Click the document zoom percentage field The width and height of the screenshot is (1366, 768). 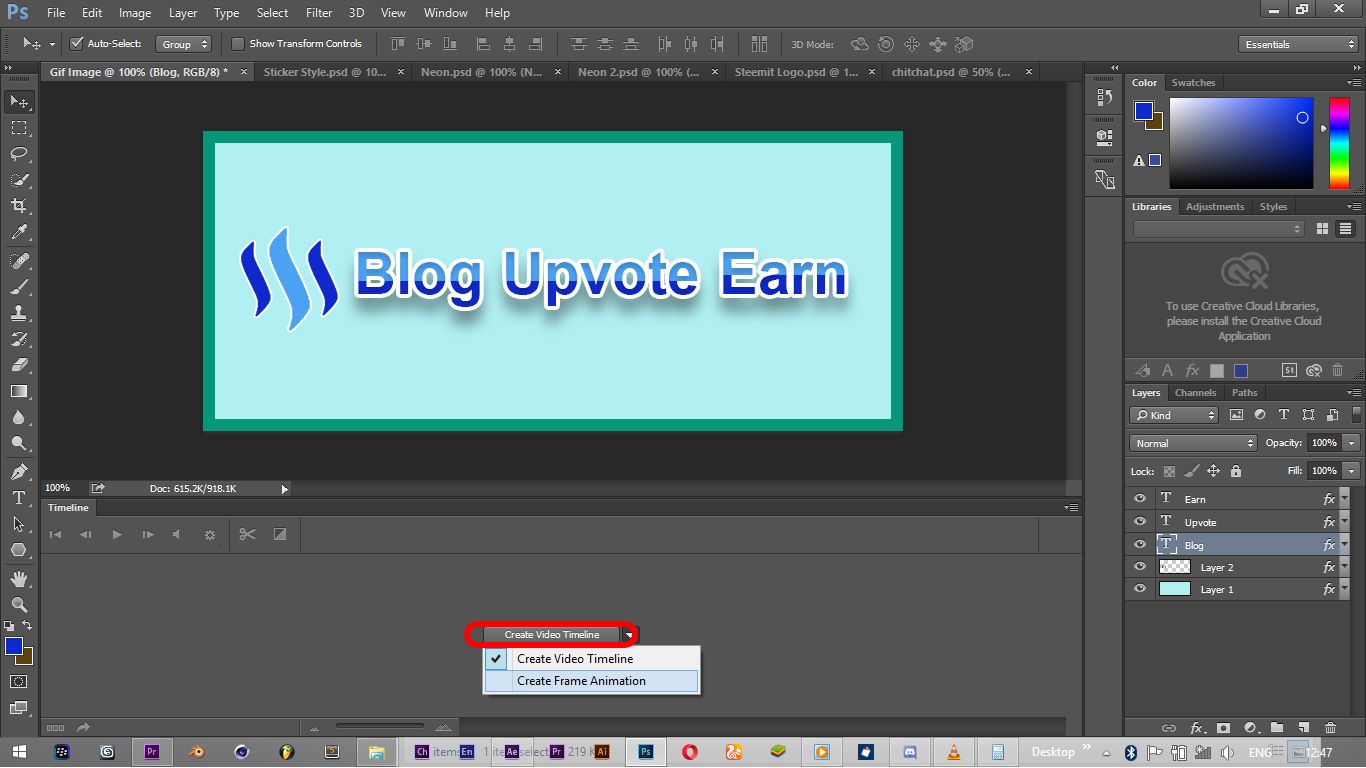point(58,488)
